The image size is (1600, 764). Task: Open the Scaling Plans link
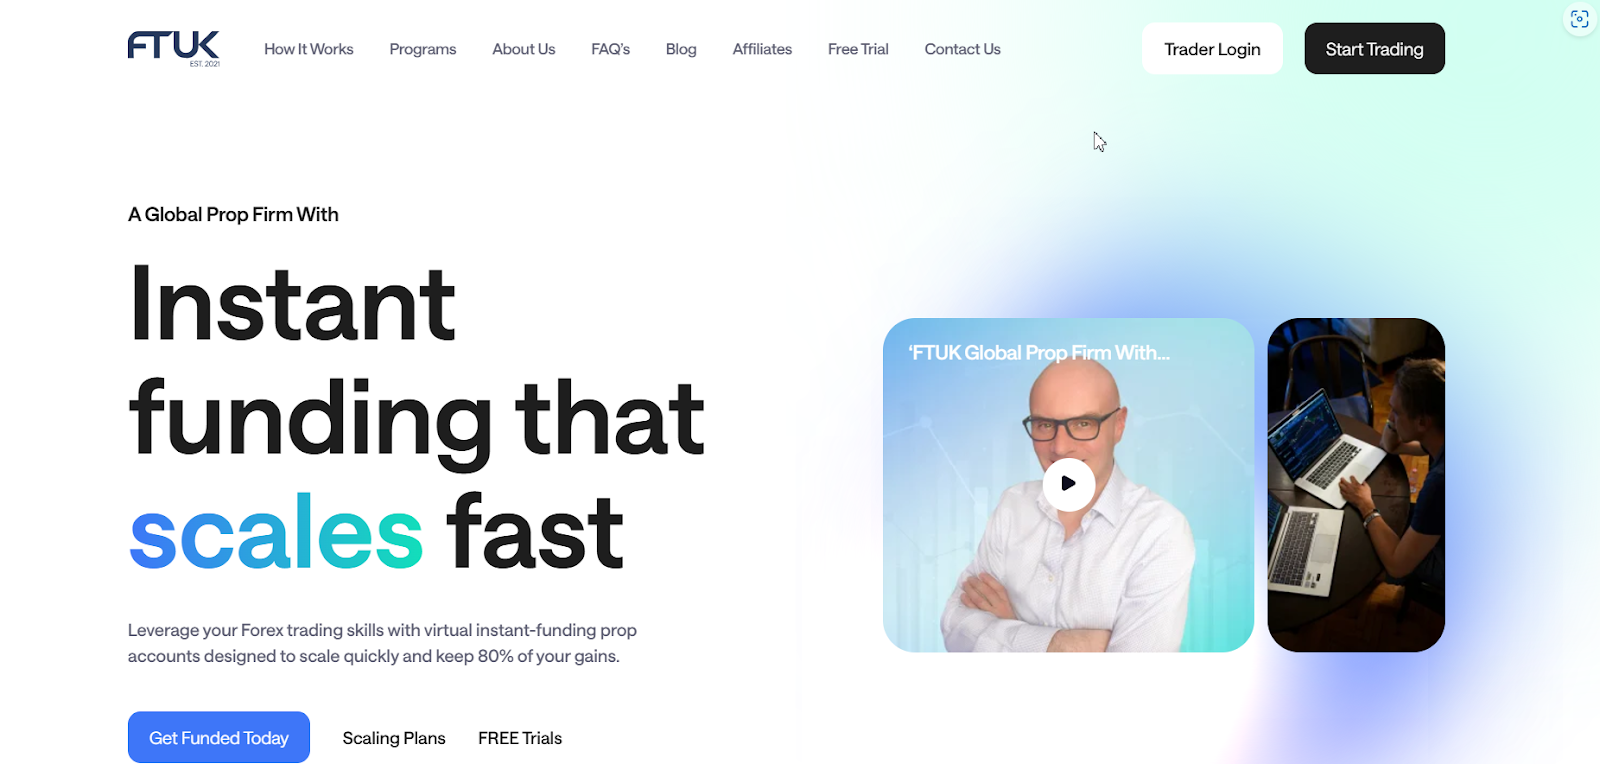pos(394,738)
